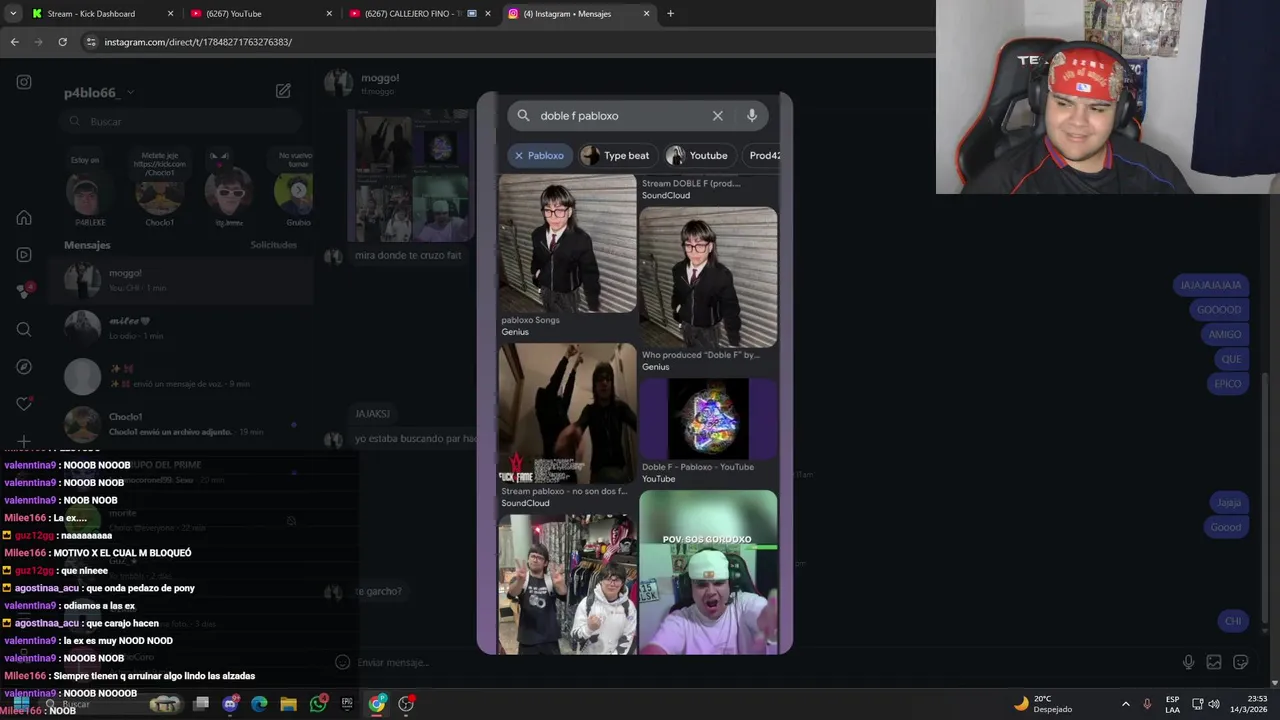Attach a photo with the image icon
Viewport: 1280px width, 720px height.
[x=1214, y=662]
